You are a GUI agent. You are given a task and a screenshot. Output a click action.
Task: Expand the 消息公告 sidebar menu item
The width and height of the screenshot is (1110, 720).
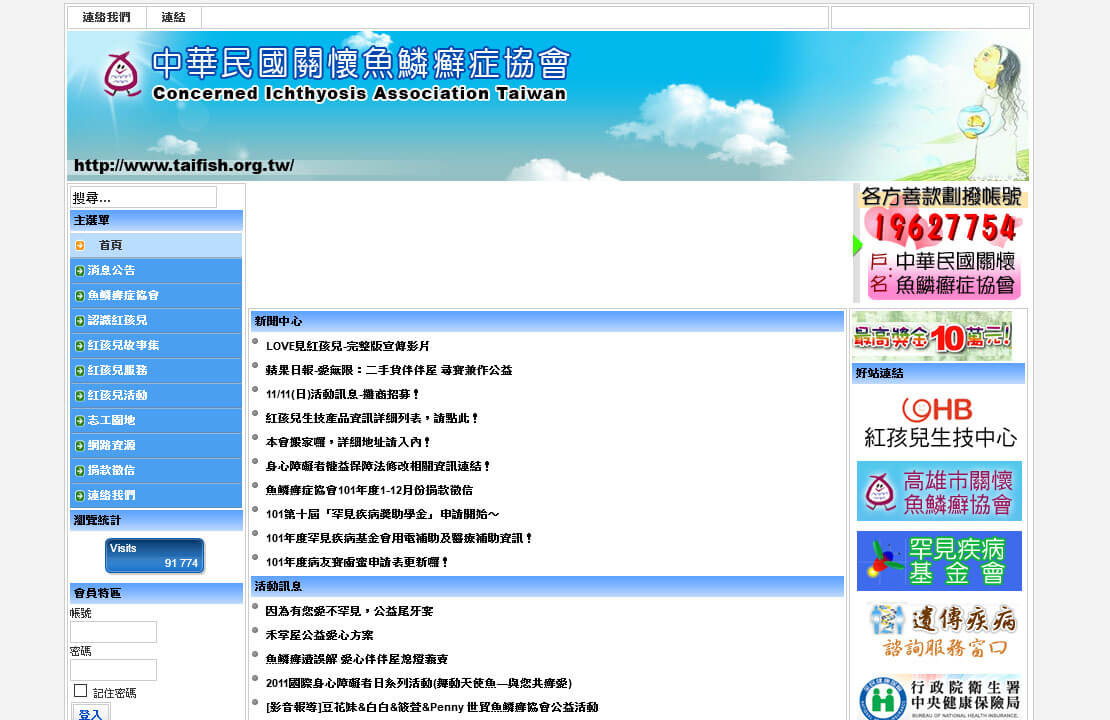[111, 270]
